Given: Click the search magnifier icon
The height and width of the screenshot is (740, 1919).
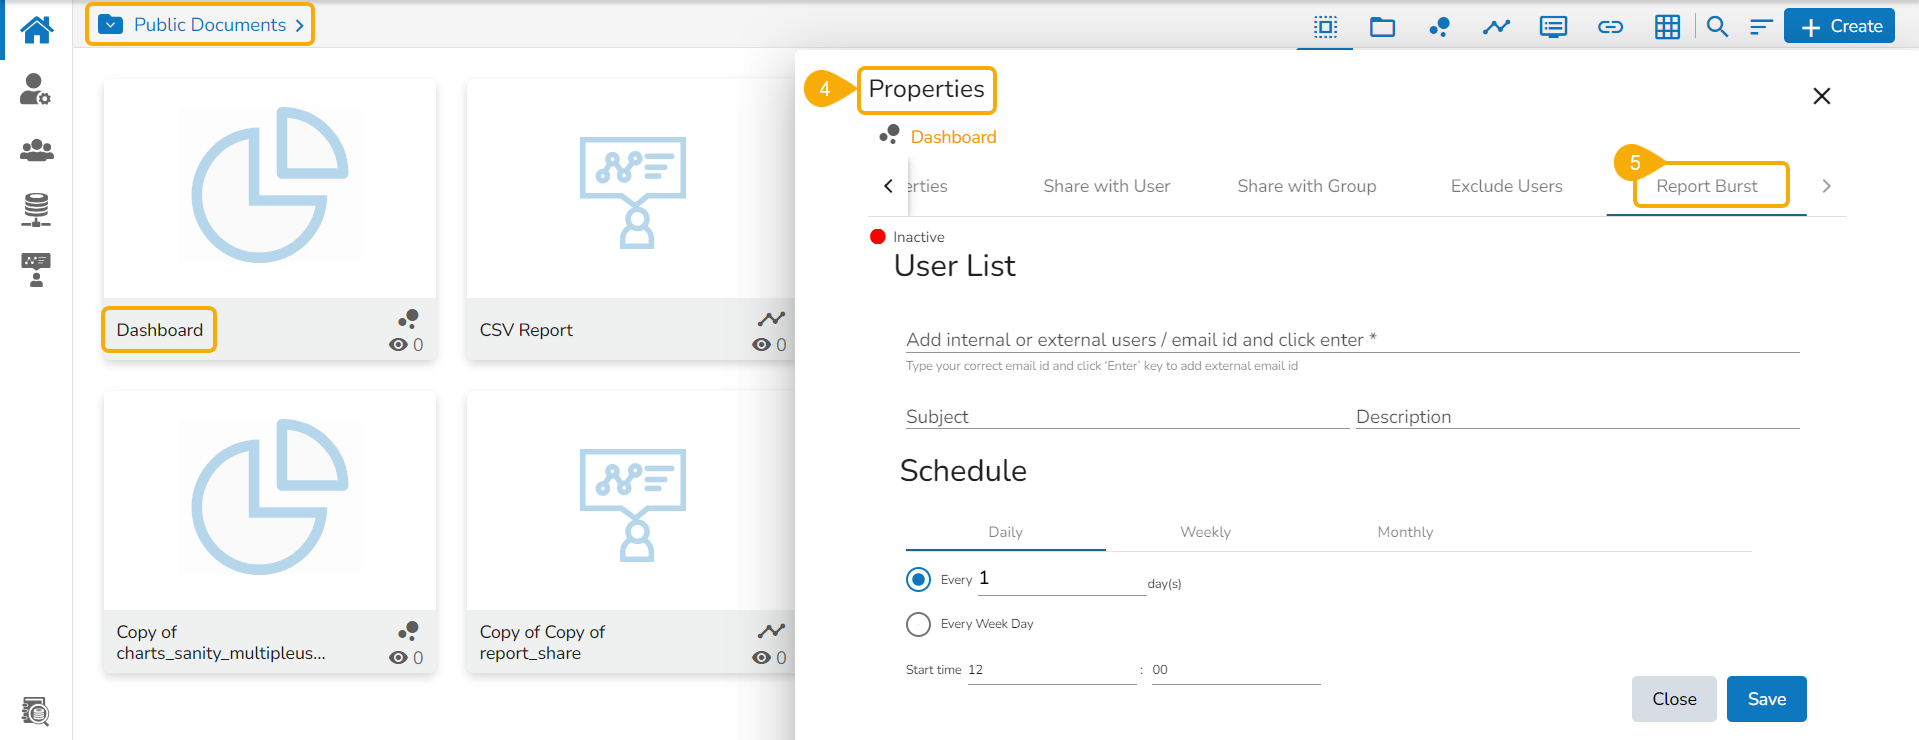Looking at the screenshot, I should (x=1717, y=27).
